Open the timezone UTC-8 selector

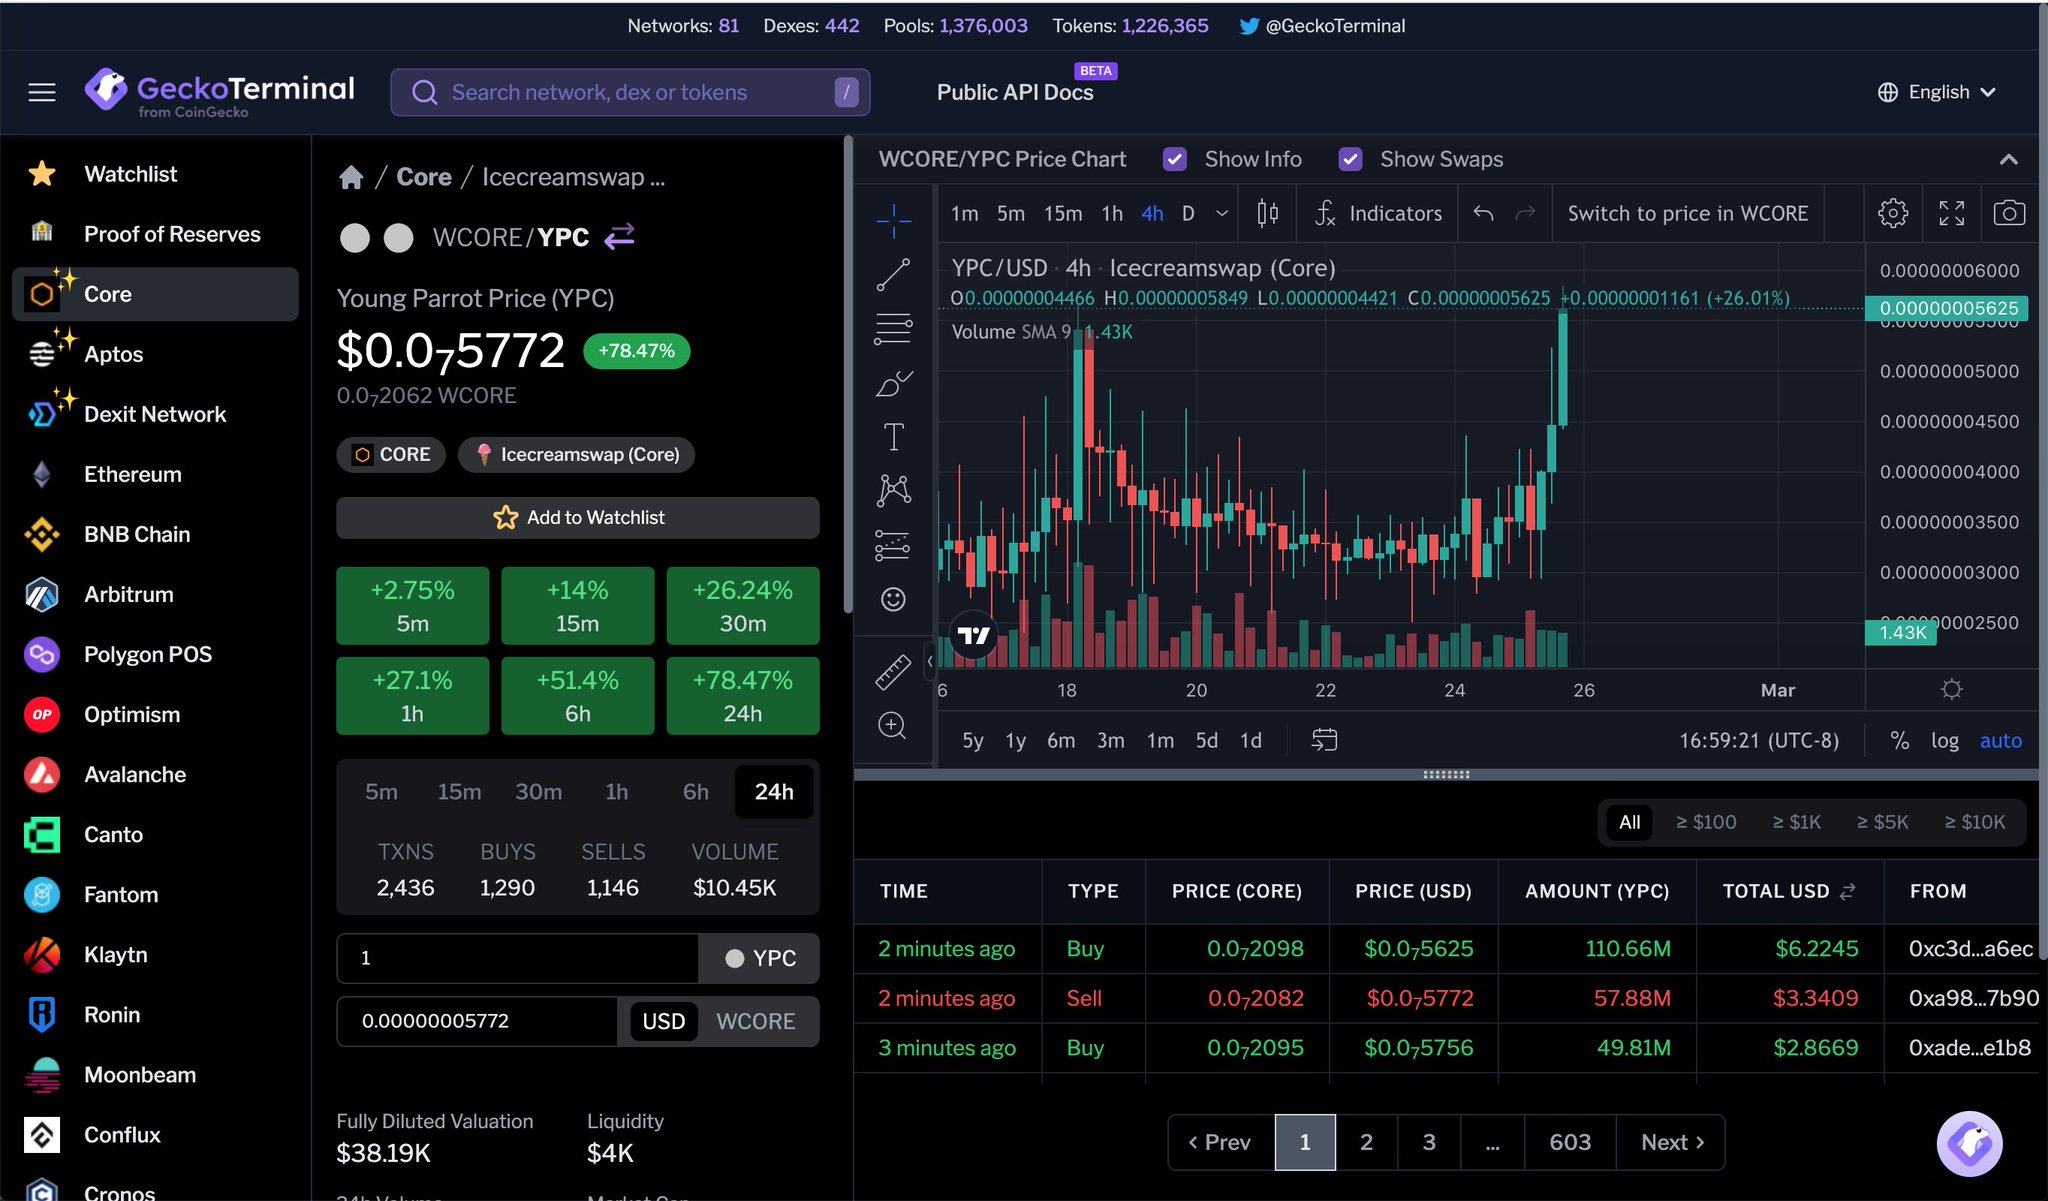[x=1758, y=740]
